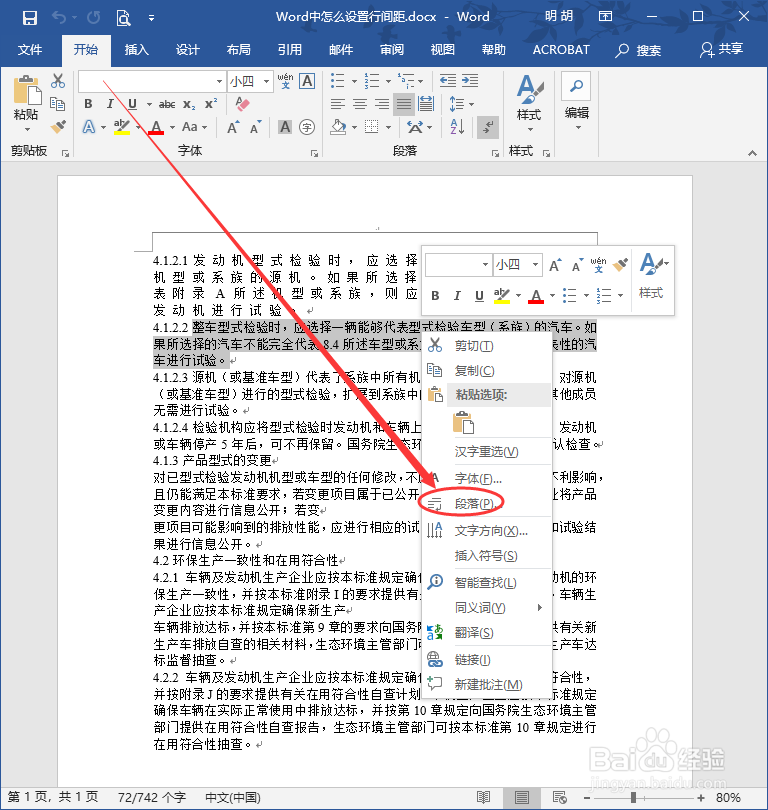Center align text in ribbon
This screenshot has height=810, width=768.
(359, 104)
